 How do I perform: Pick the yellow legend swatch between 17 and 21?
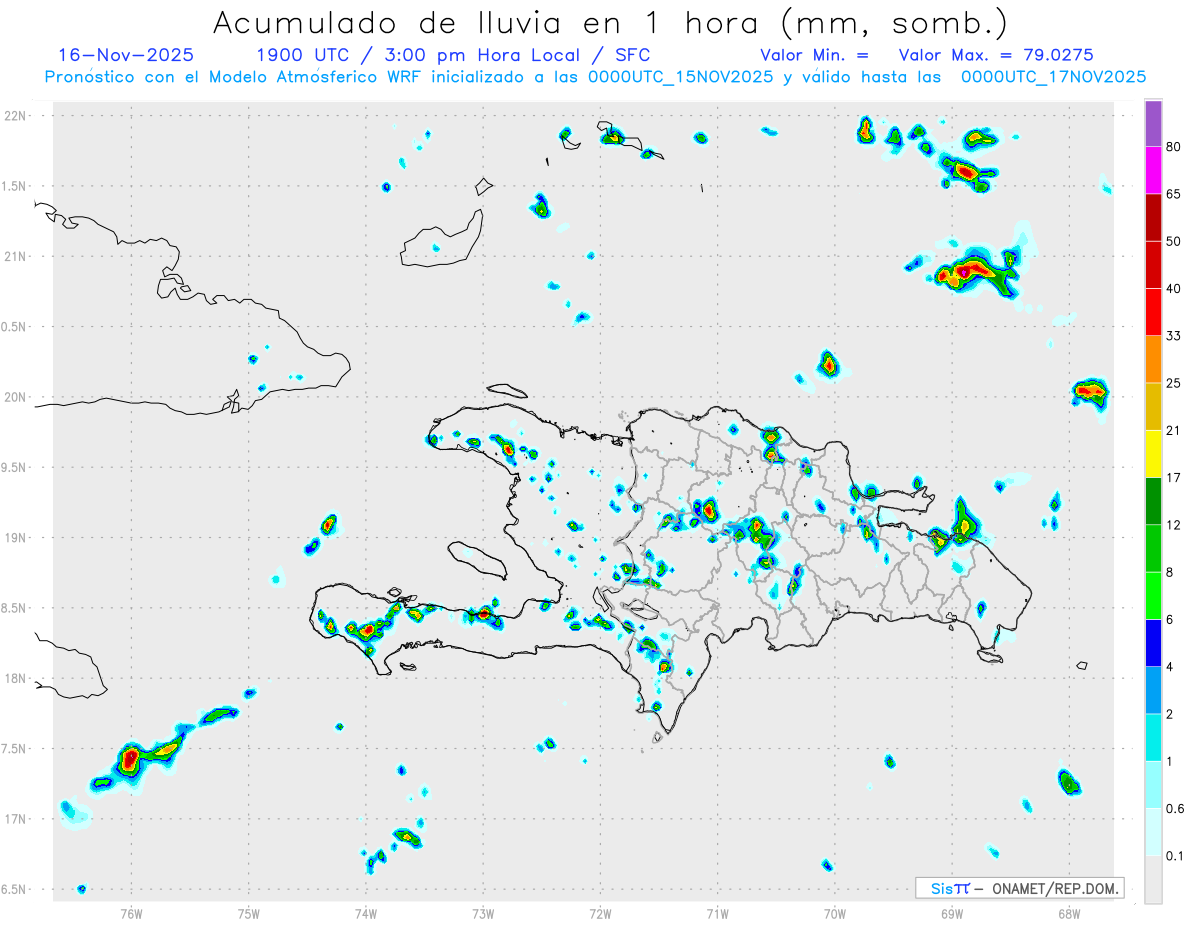[1153, 454]
